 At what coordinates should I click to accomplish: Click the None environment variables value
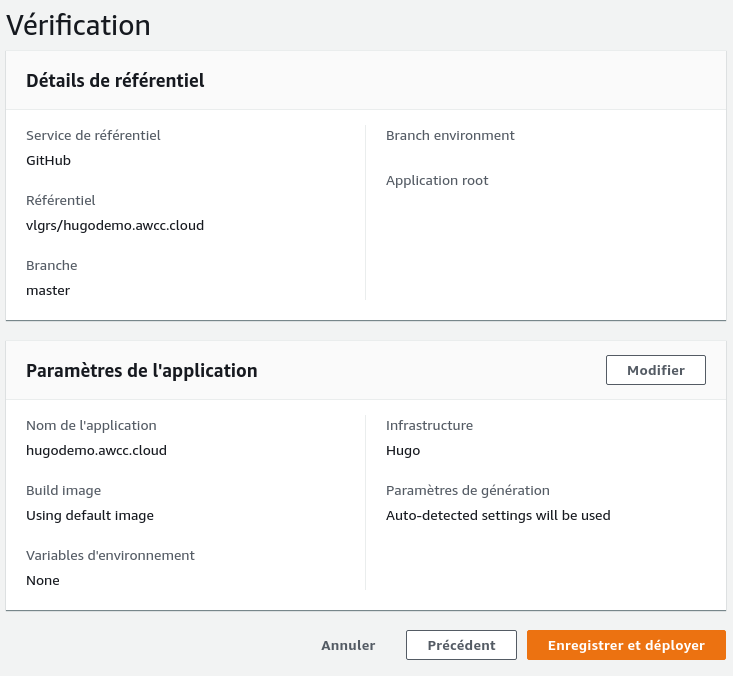pos(43,580)
